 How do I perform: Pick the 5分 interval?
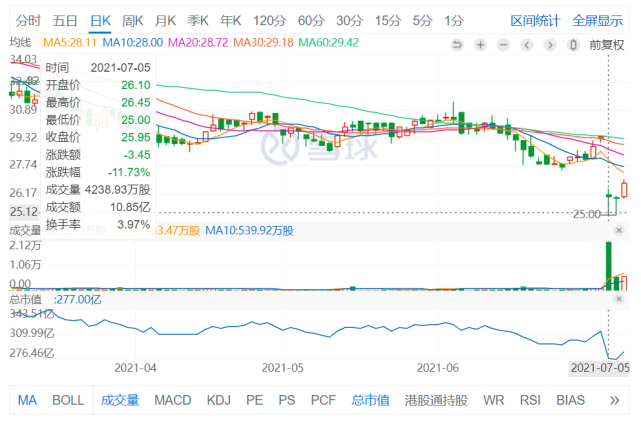click(x=422, y=20)
